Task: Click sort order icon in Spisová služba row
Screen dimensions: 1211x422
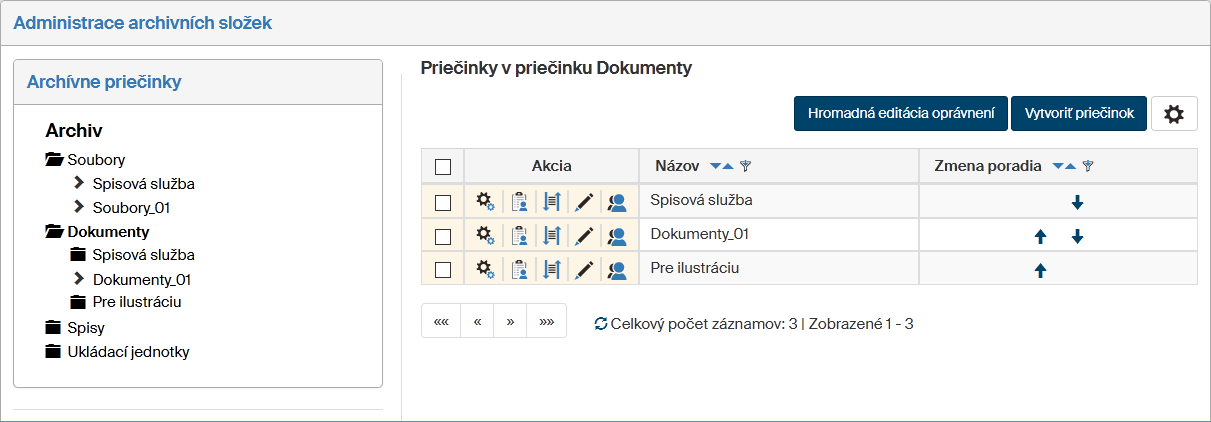Action: [x=552, y=202]
